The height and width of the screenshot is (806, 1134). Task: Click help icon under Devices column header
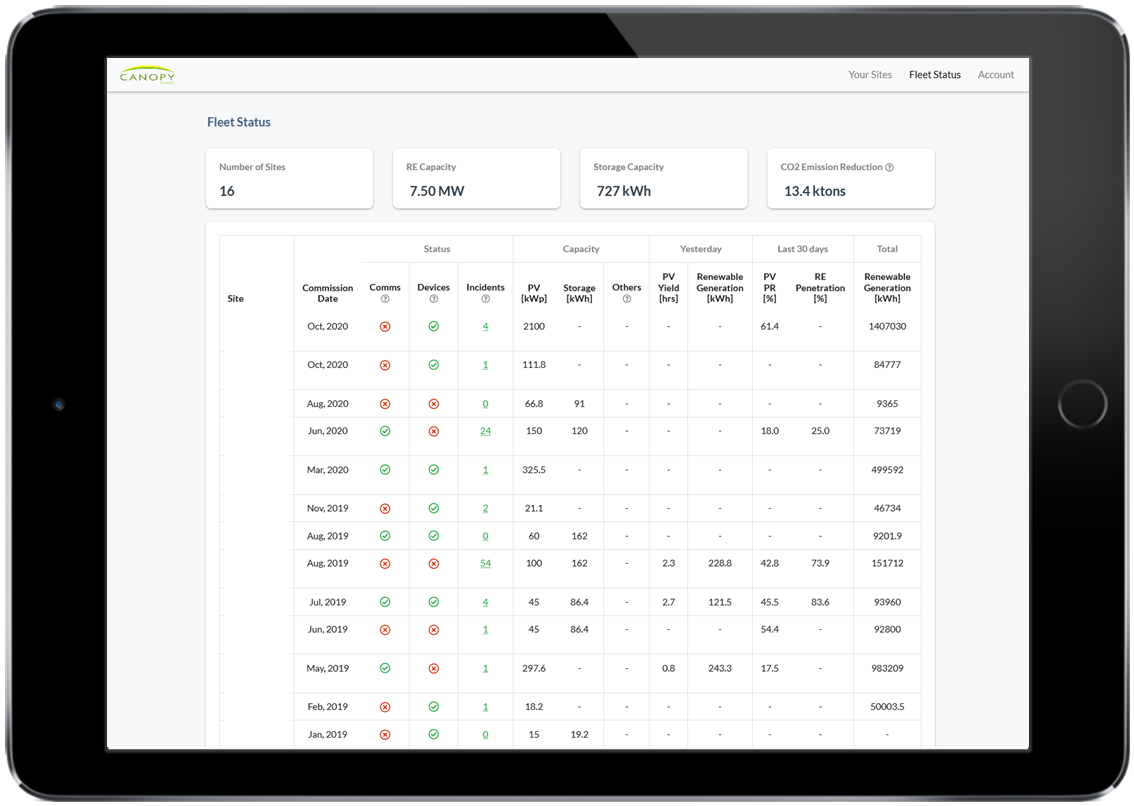[x=433, y=299]
